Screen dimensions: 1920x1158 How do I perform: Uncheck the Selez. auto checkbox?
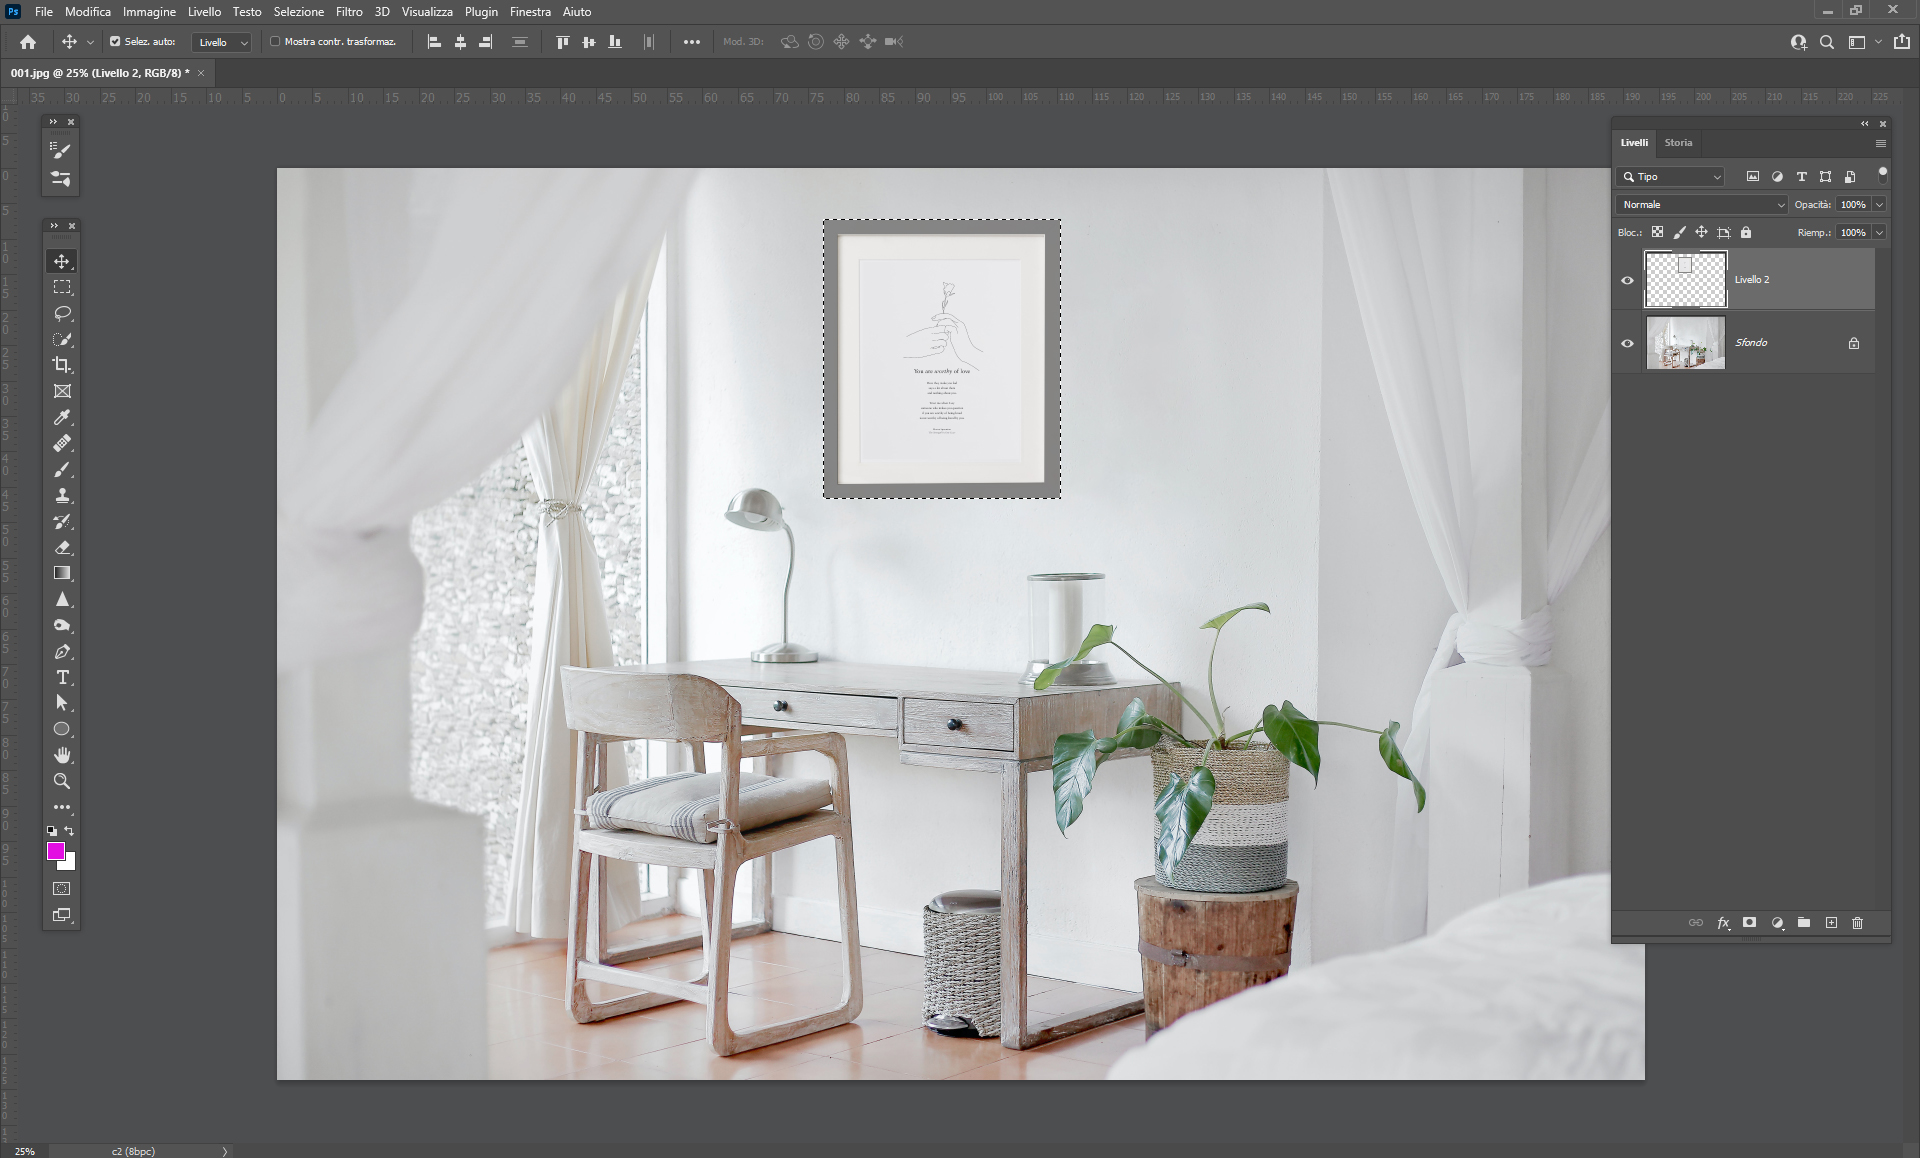115,42
